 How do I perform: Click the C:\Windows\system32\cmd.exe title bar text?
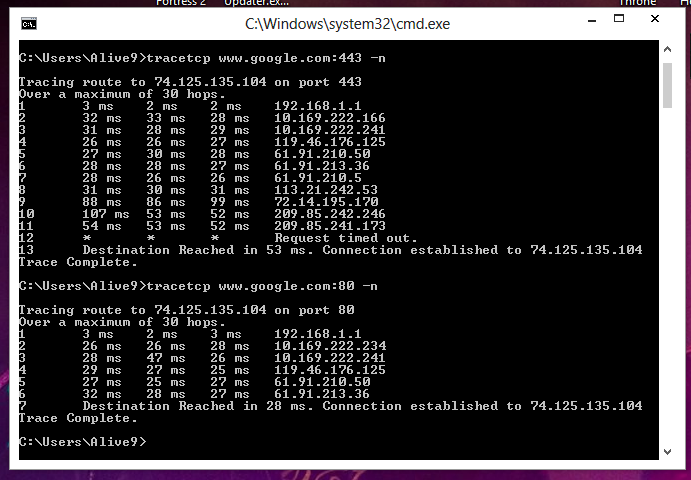pos(347,24)
